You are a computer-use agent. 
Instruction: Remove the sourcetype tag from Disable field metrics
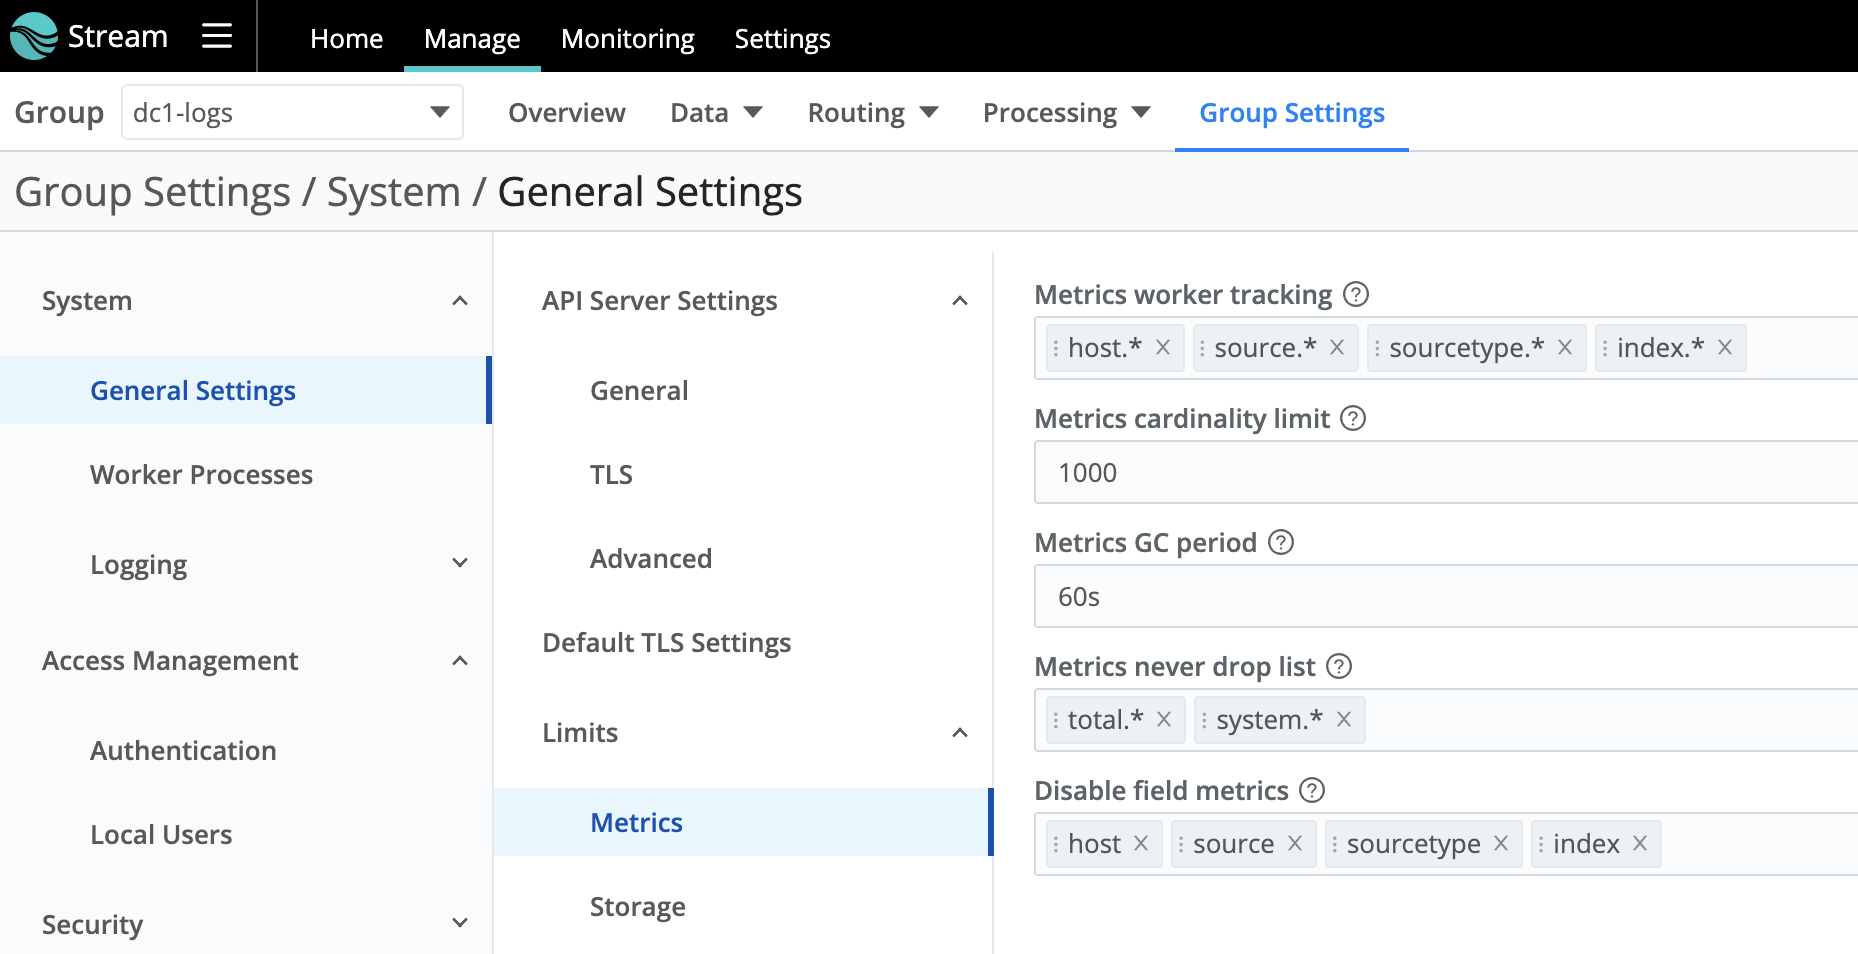pos(1500,843)
